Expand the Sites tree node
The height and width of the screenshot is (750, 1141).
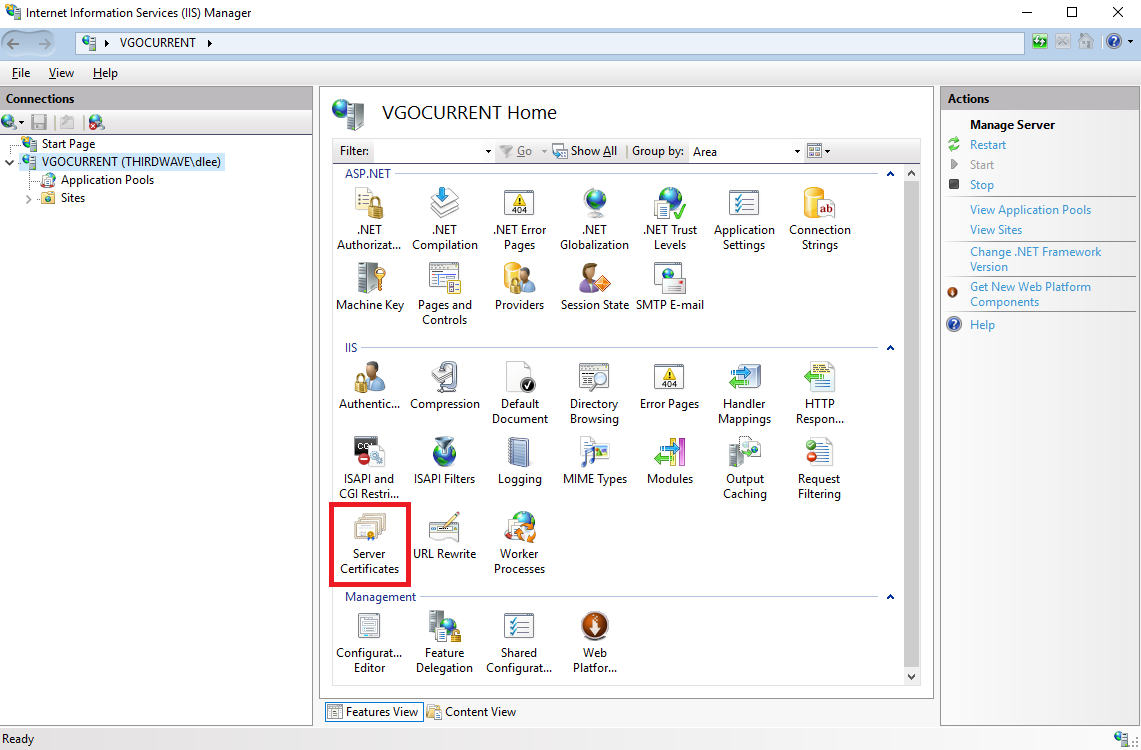(28, 199)
